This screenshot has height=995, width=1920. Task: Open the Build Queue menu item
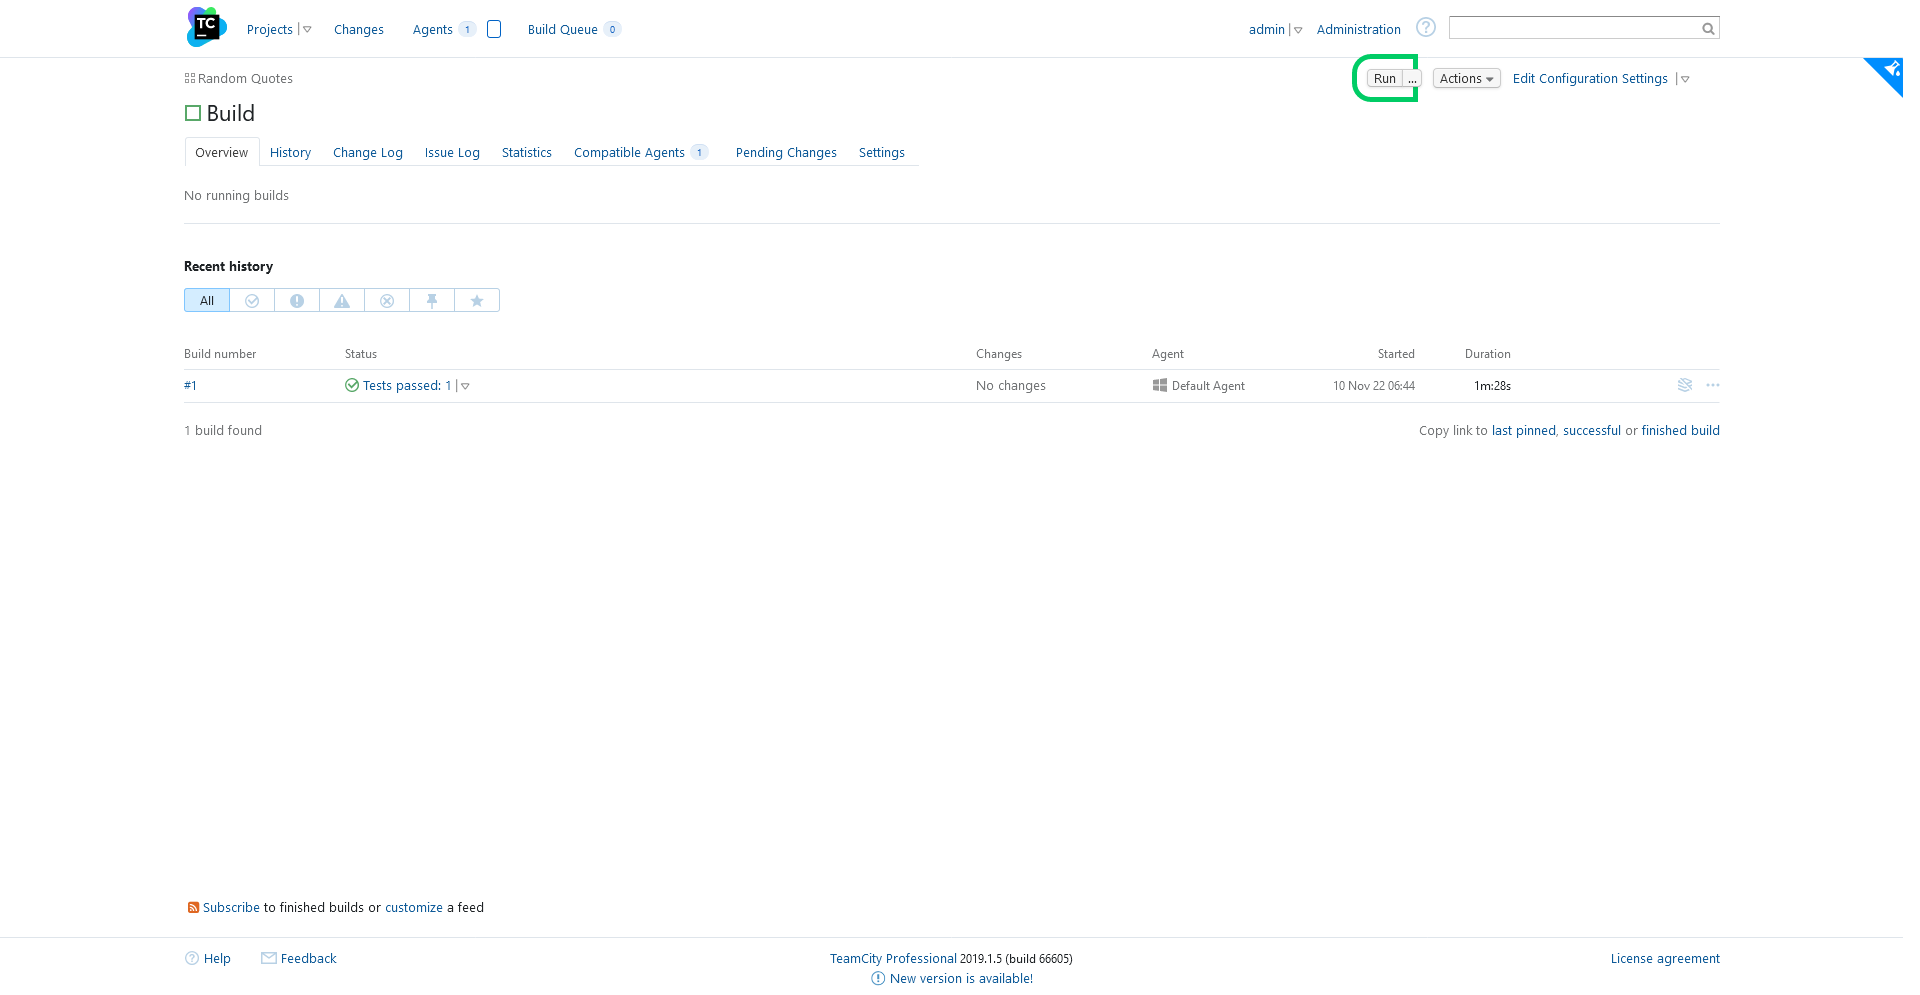pos(563,29)
